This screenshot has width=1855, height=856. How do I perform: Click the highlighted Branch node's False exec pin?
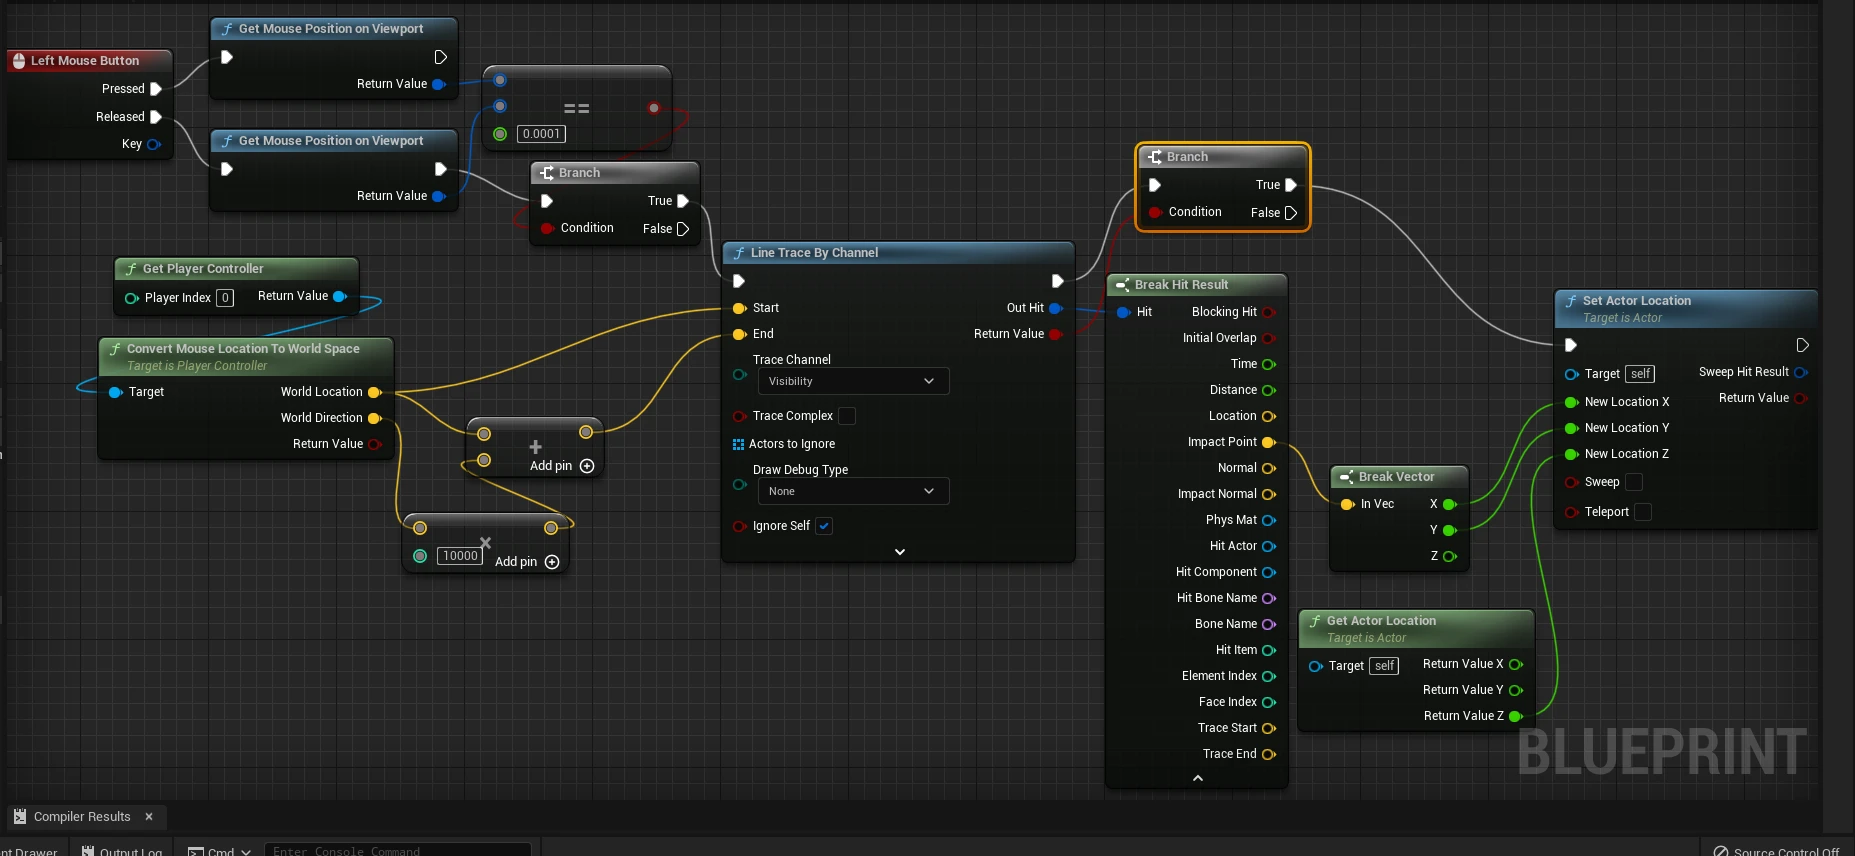point(1291,213)
